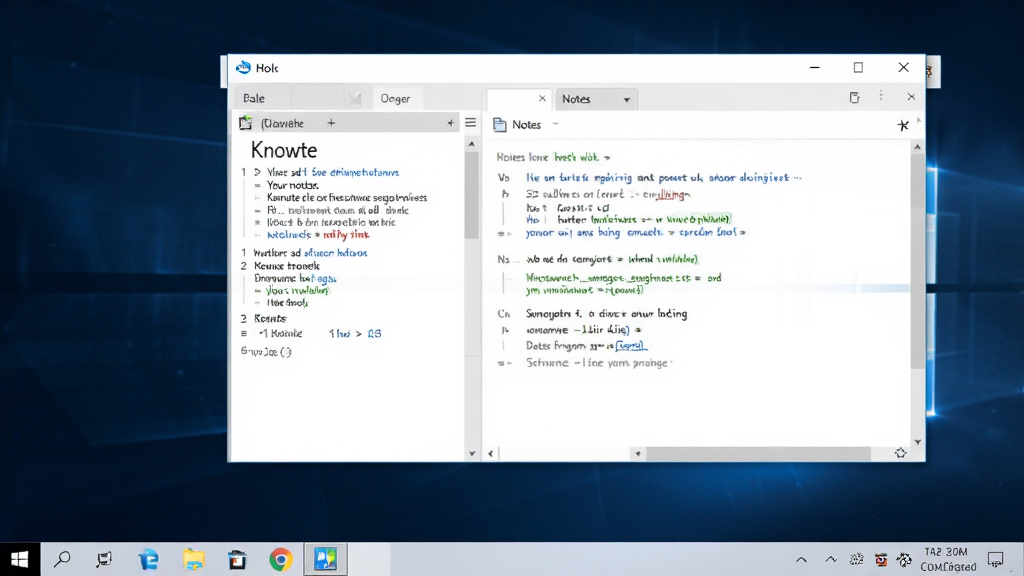Click the 'Schrane' note line
This screenshot has width=1024, height=576.
pyautogui.click(x=598, y=363)
